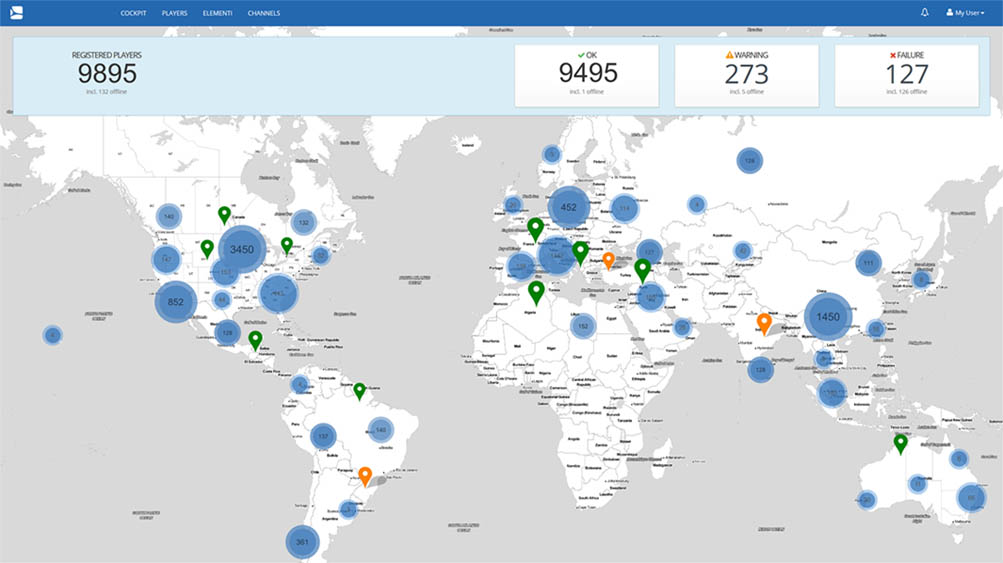The image size is (1003, 563).
Task: Expand the cluster over Oman
Action: (682, 328)
